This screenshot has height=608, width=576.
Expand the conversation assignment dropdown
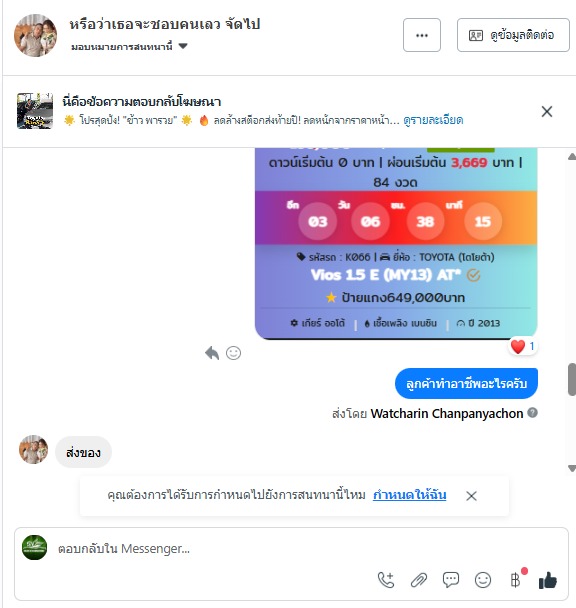tap(129, 47)
